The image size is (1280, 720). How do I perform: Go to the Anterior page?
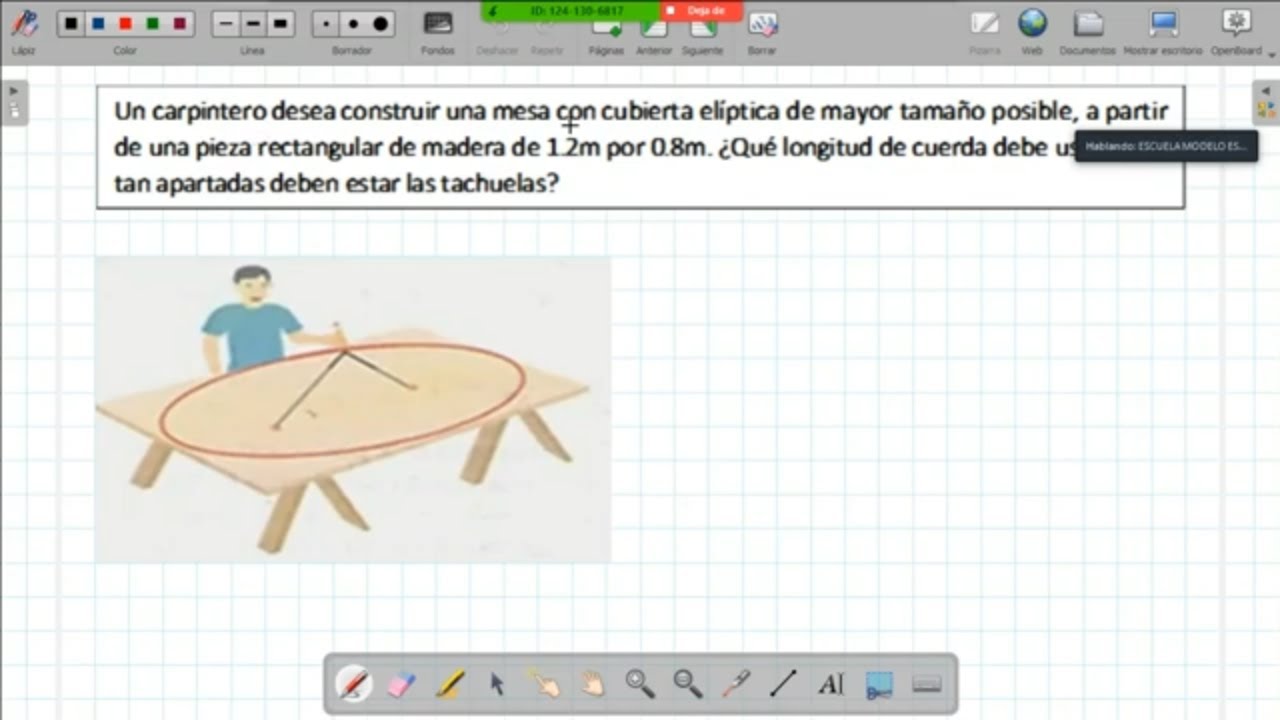pos(654,34)
